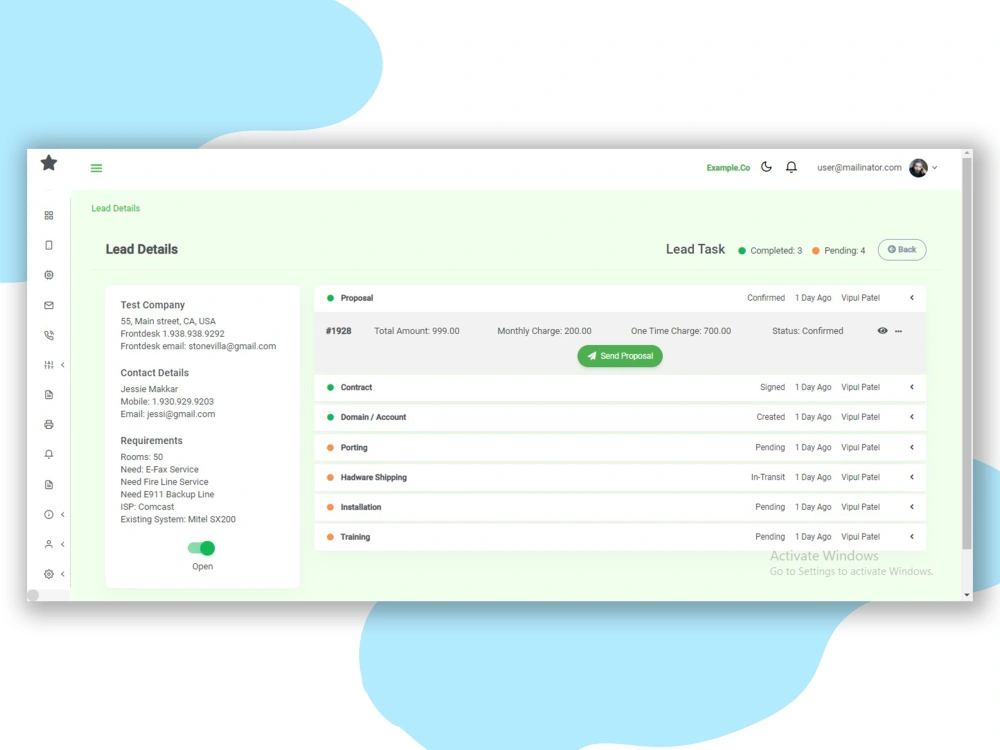Select the Hadware Shipping task title
1000x750 pixels.
tap(374, 478)
